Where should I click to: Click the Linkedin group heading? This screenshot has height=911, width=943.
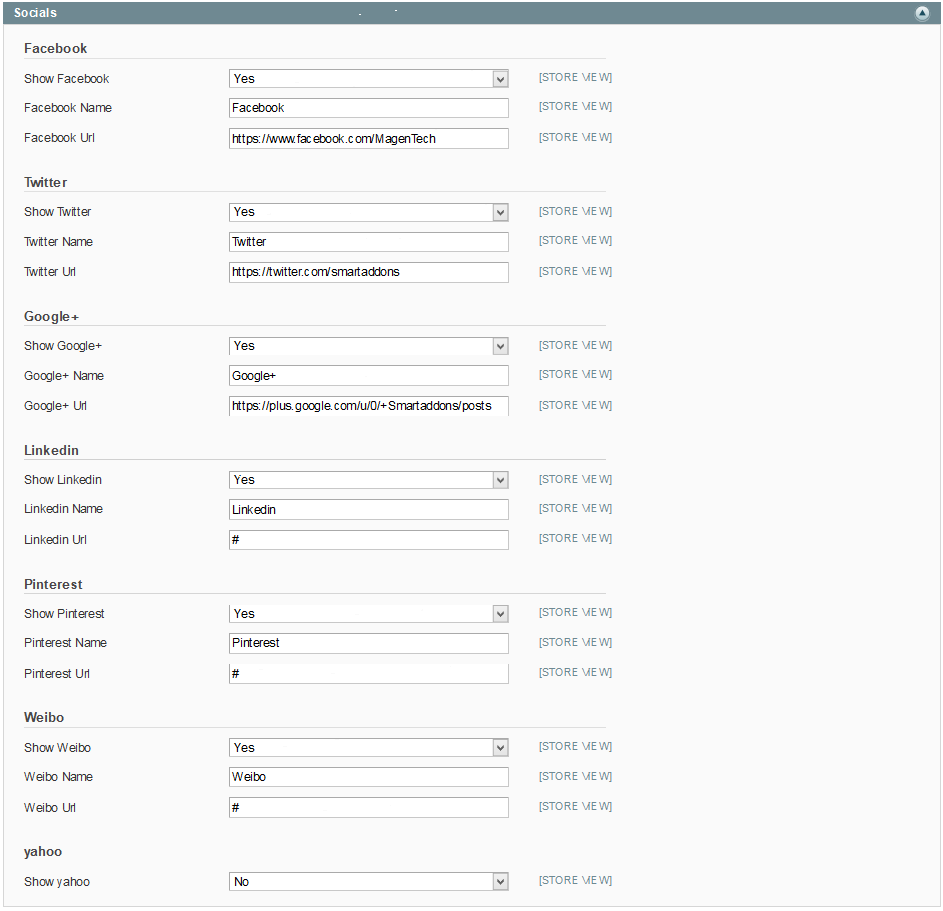51,450
